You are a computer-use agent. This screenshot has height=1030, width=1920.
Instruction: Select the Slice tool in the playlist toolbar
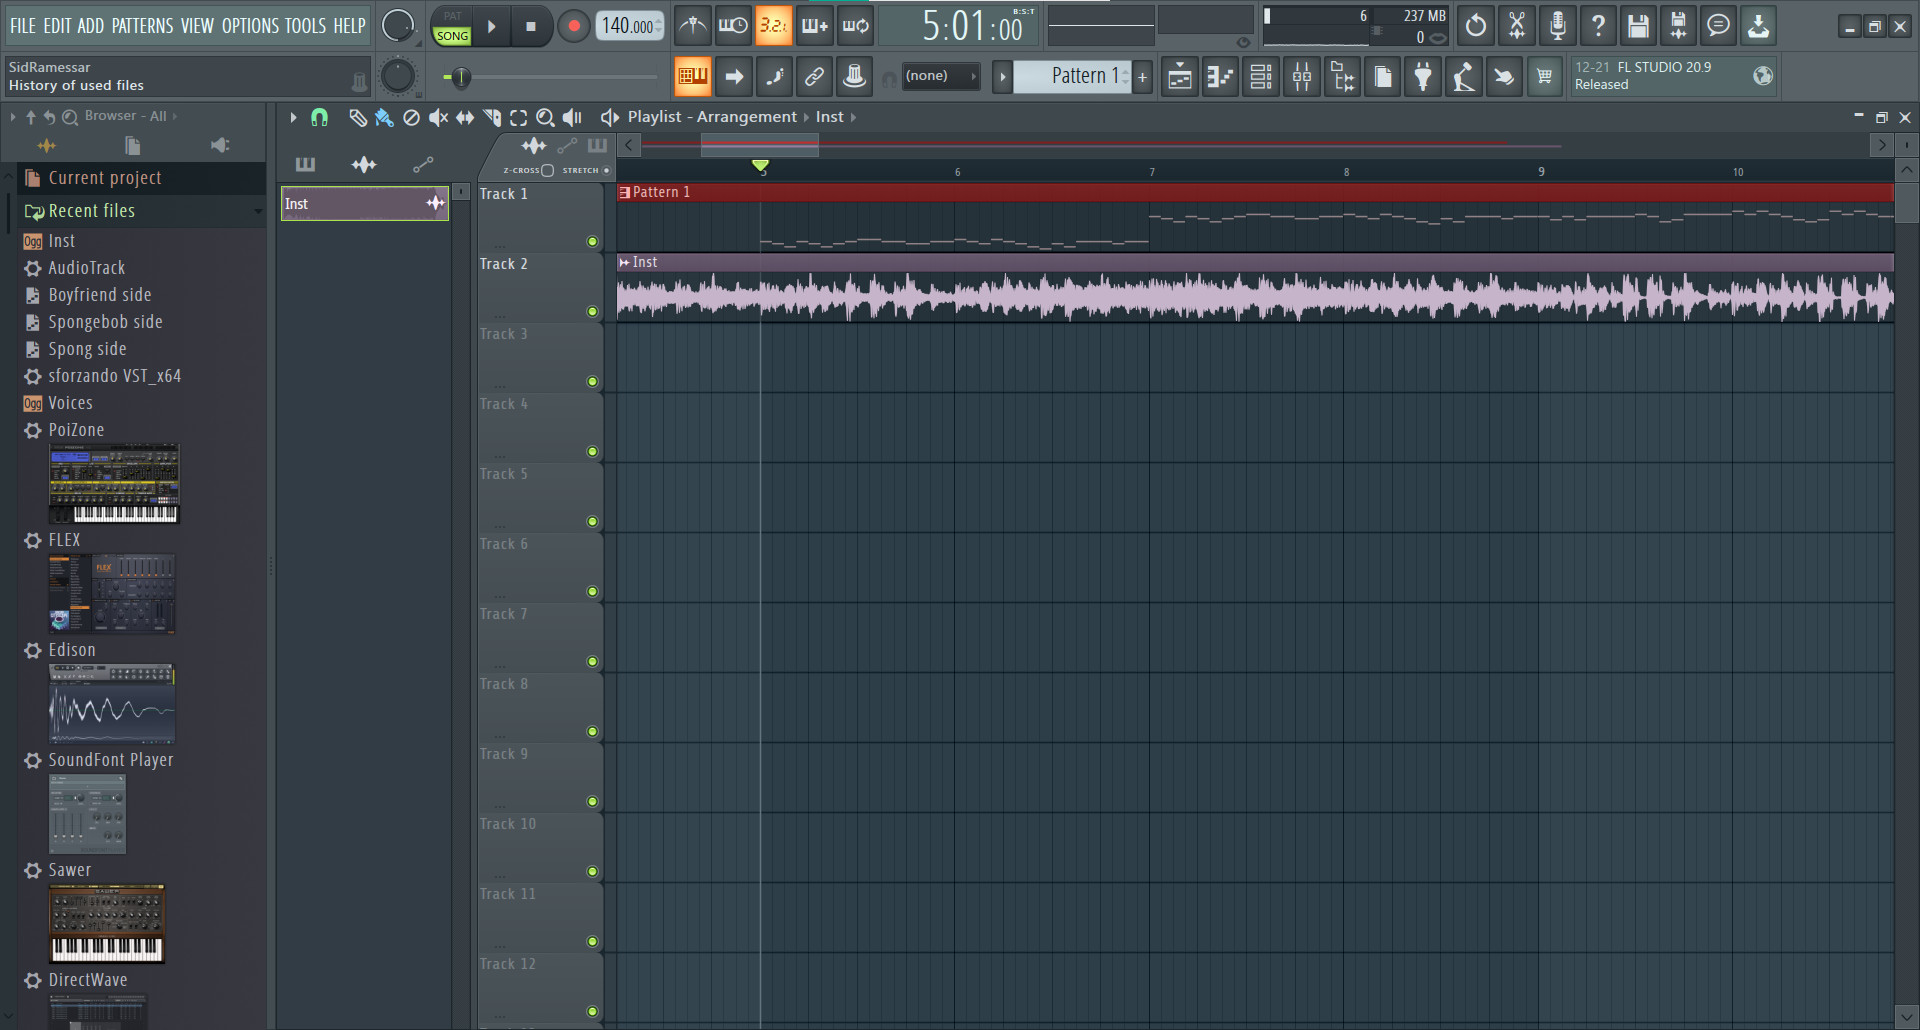coord(492,117)
